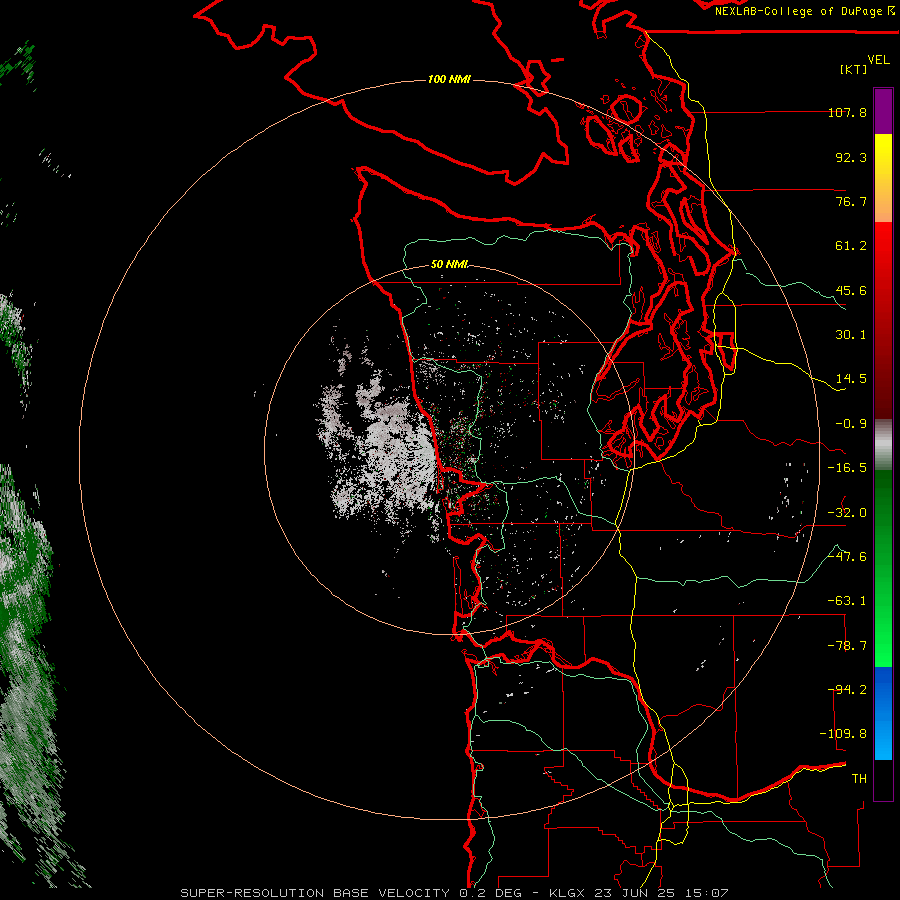The height and width of the screenshot is (900, 900).
Task: Select the -78.7 velocity scale value
Action: [x=847, y=646]
